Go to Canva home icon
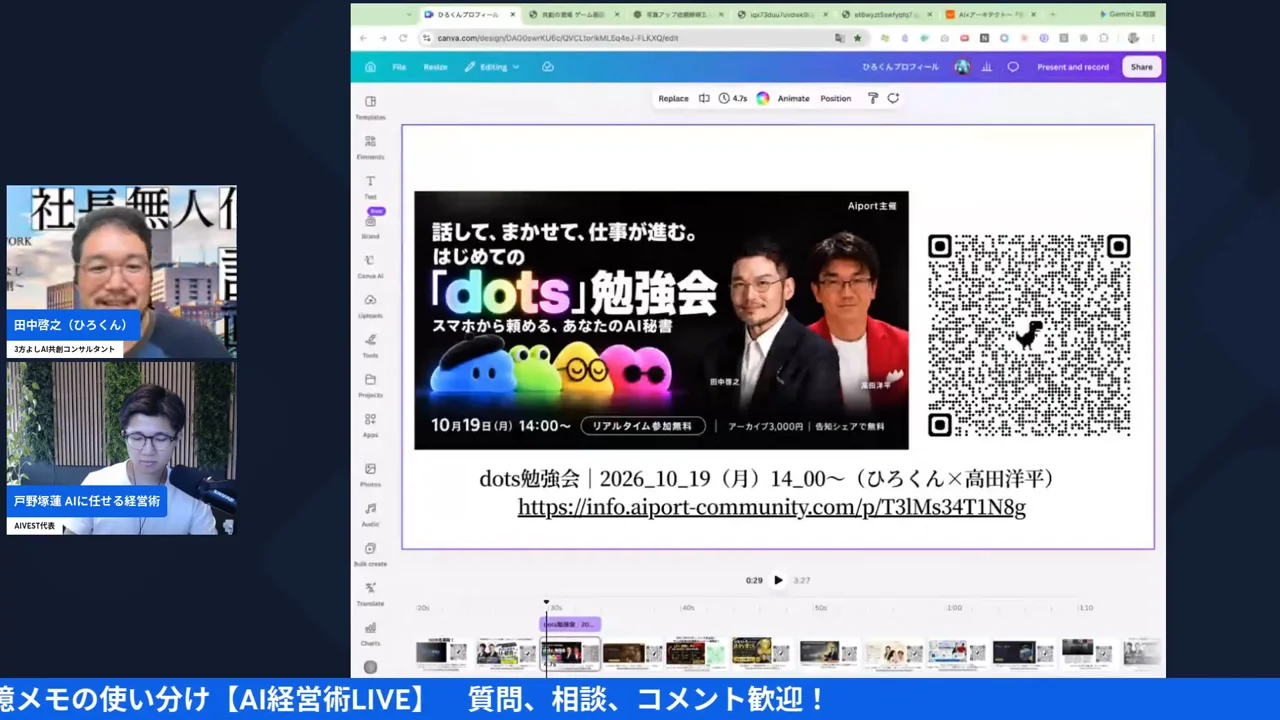This screenshot has height=720, width=1280. (370, 67)
